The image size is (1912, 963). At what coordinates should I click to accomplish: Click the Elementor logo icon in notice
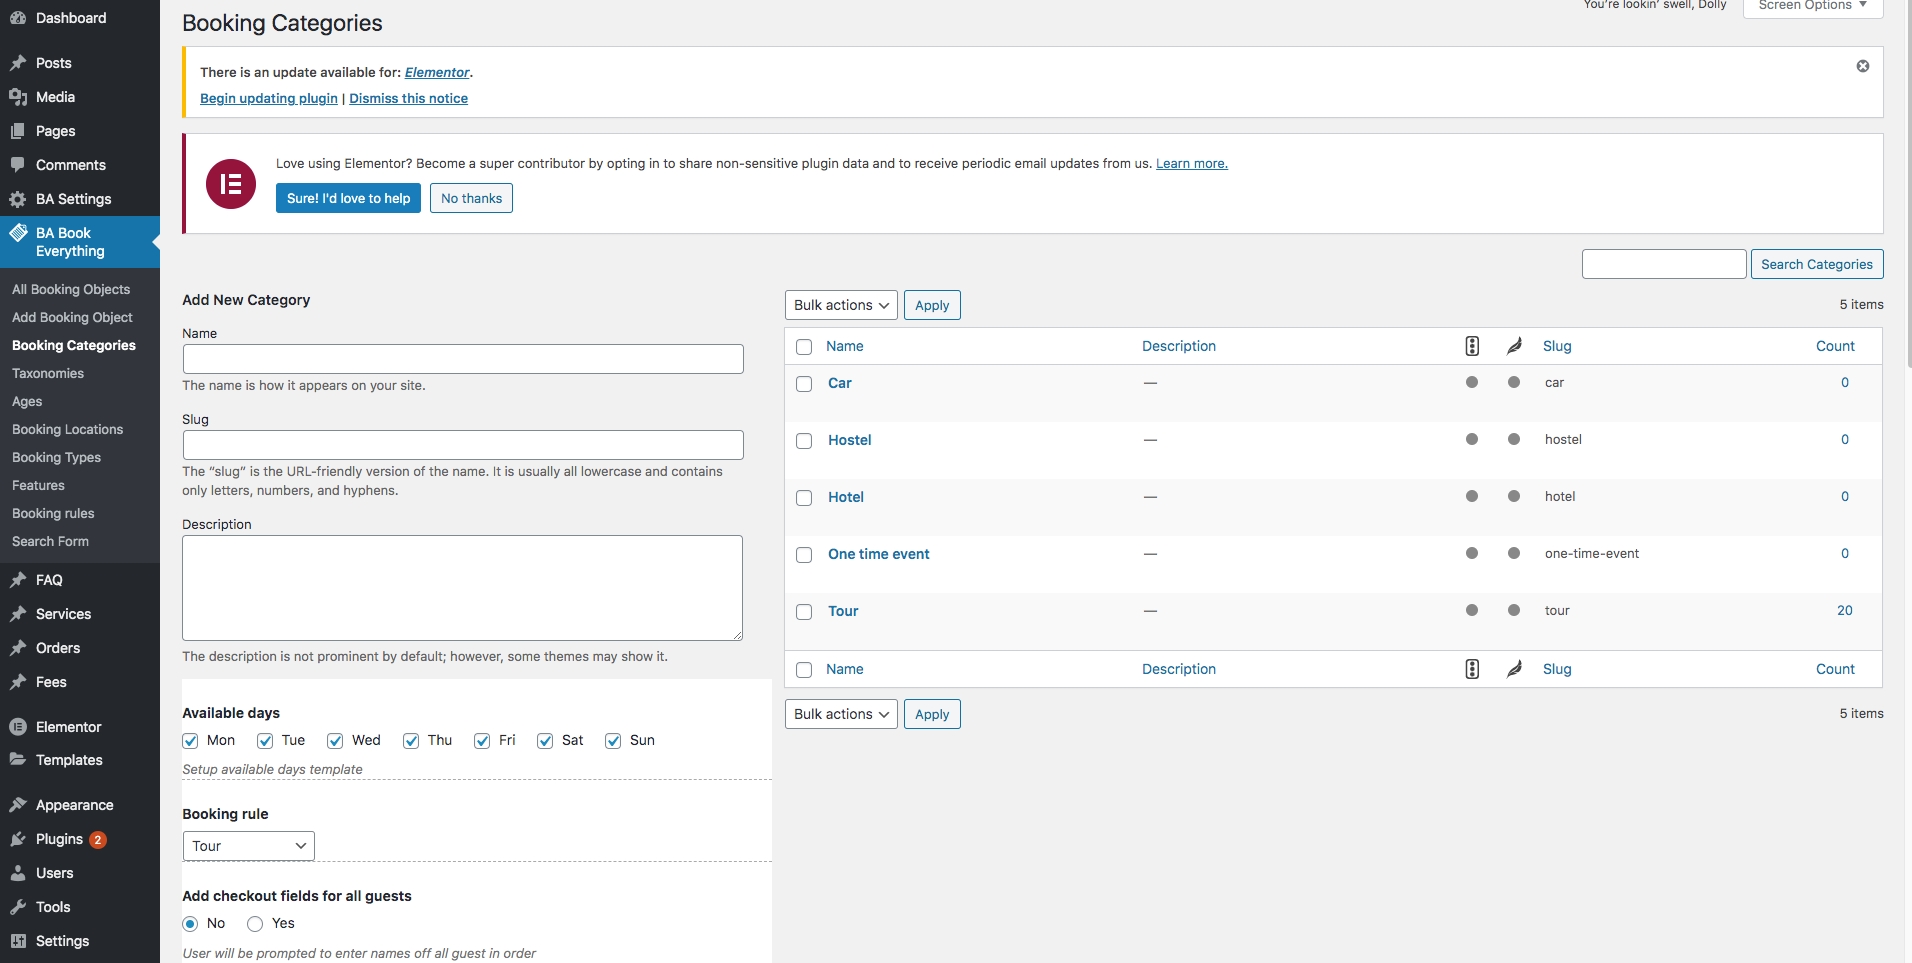tap(231, 184)
